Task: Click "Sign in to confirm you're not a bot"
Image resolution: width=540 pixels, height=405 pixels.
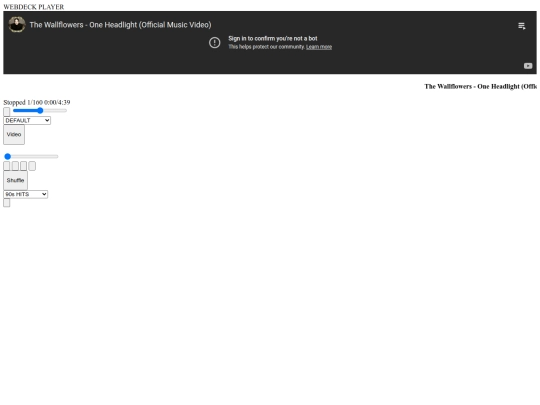Action: click(272, 39)
